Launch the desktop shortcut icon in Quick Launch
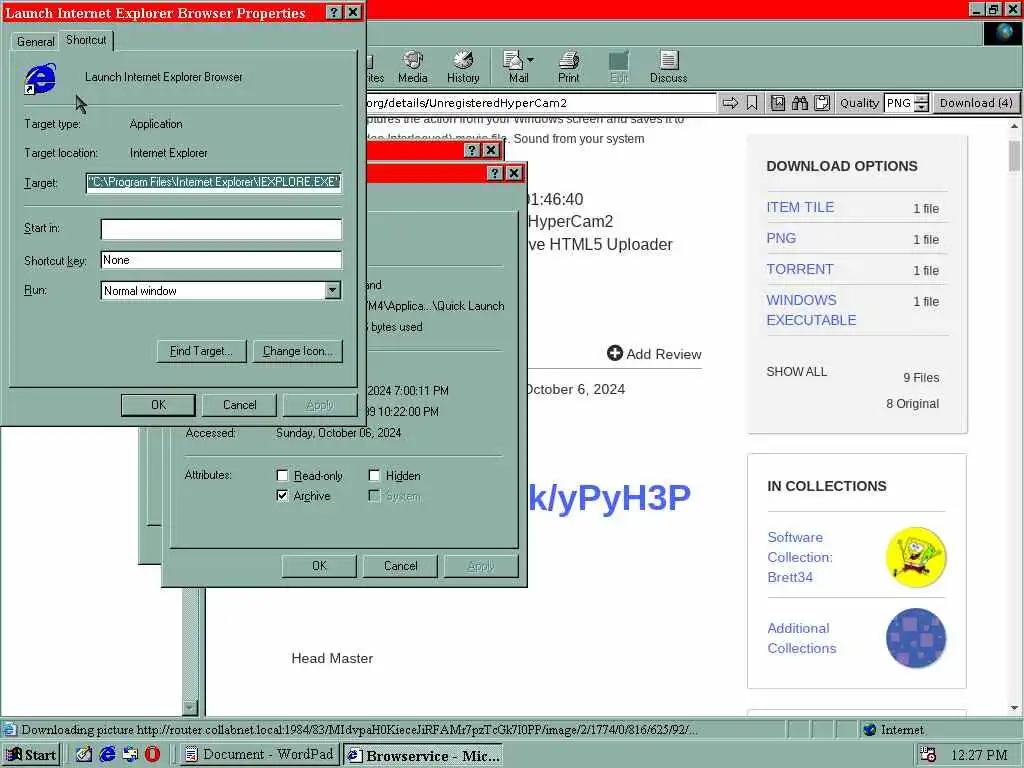The height and width of the screenshot is (768, 1024). tap(84, 754)
